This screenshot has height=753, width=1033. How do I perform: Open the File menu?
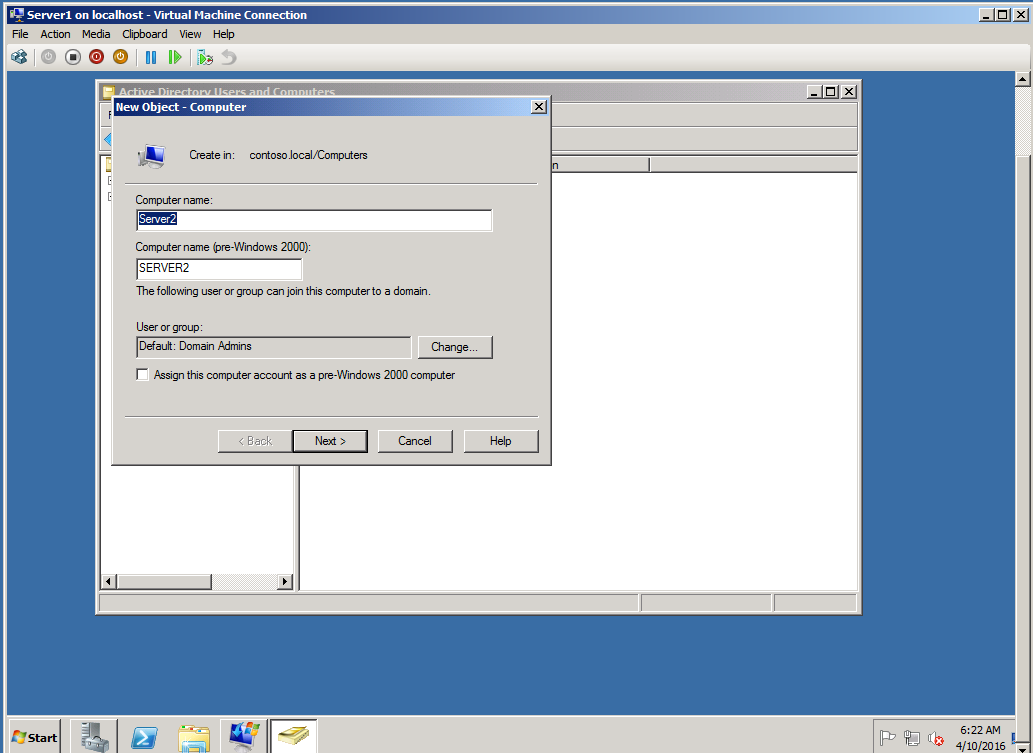coord(20,34)
